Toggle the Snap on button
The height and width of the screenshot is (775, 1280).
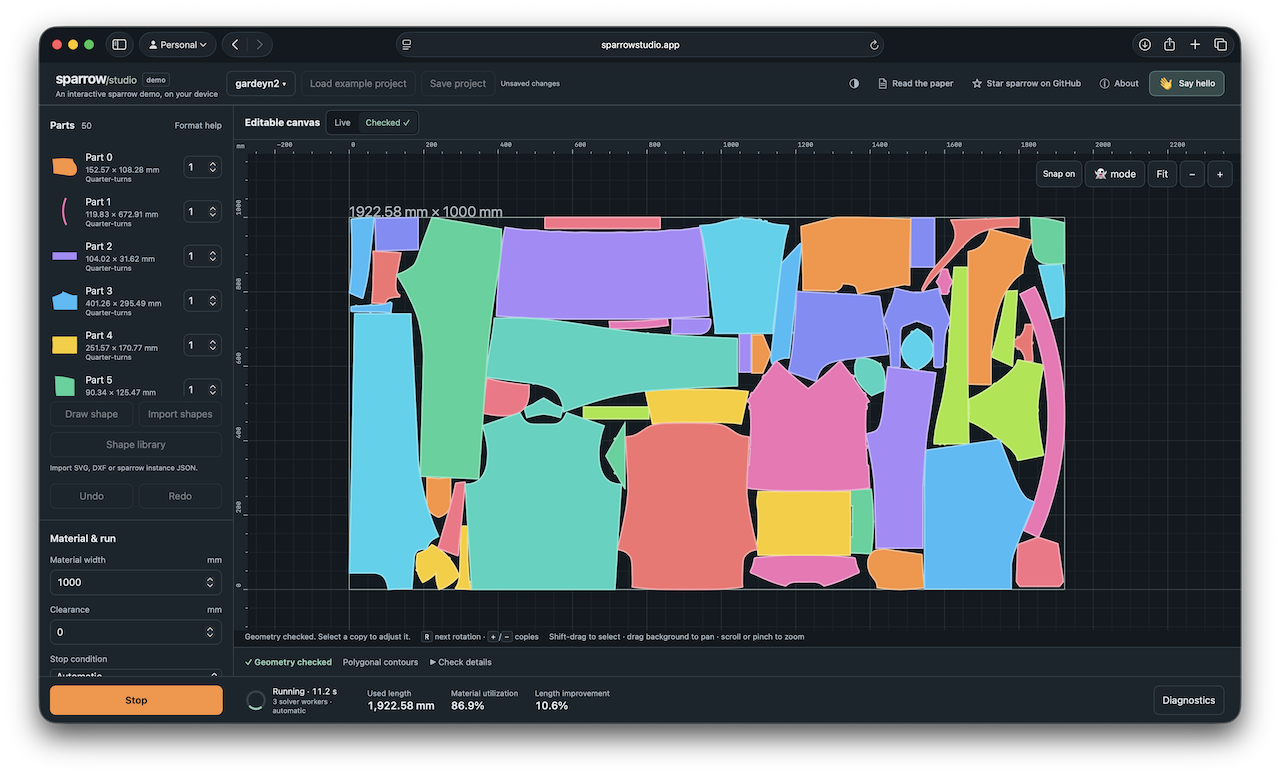pyautogui.click(x=1059, y=174)
